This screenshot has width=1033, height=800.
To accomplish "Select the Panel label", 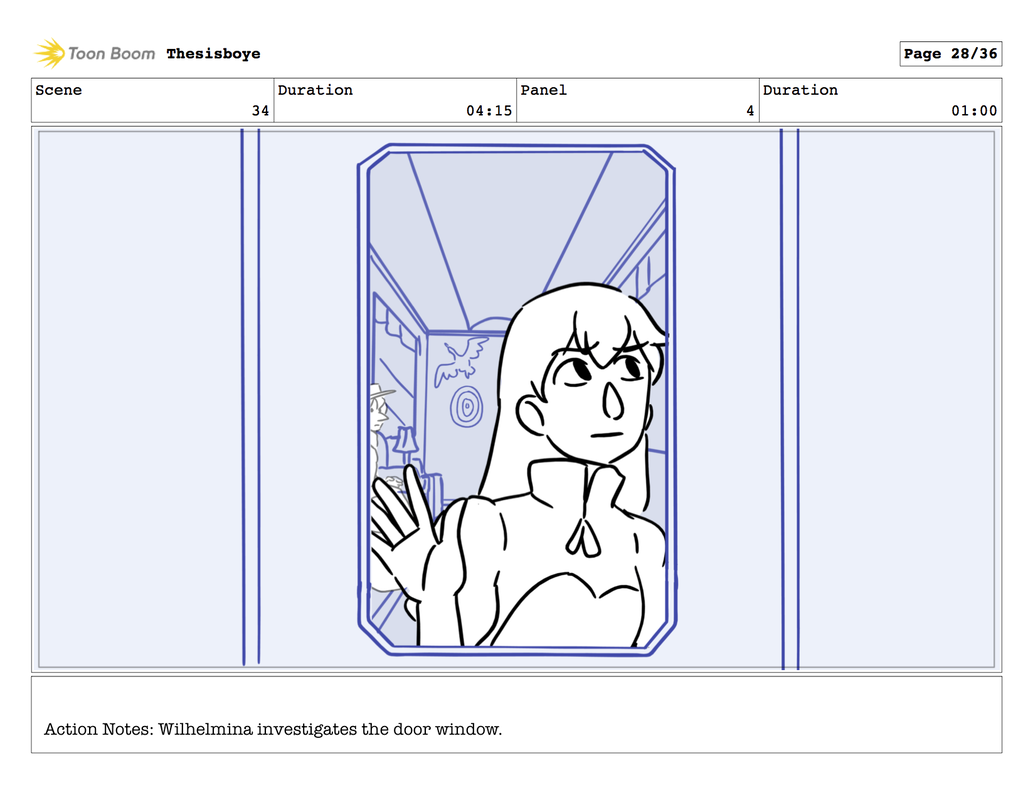I will tap(544, 90).
